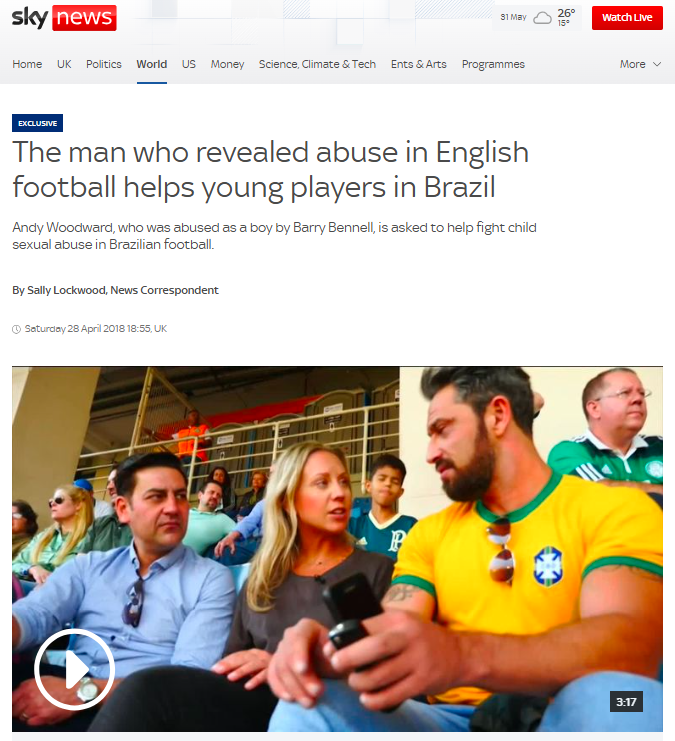
Task: Open the Home section
Action: coord(27,64)
